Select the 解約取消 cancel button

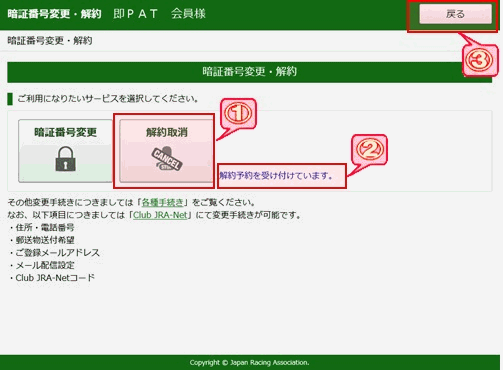point(166,151)
